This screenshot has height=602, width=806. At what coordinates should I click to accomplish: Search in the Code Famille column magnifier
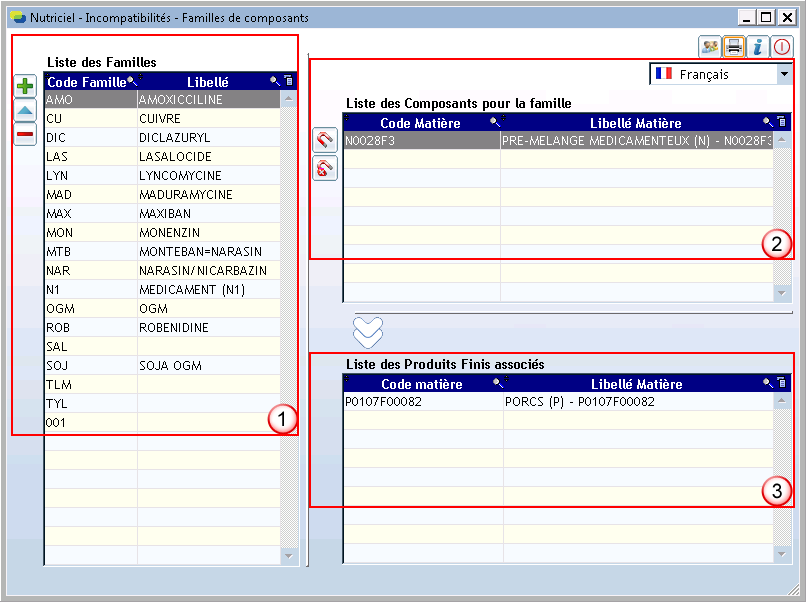pos(132,81)
